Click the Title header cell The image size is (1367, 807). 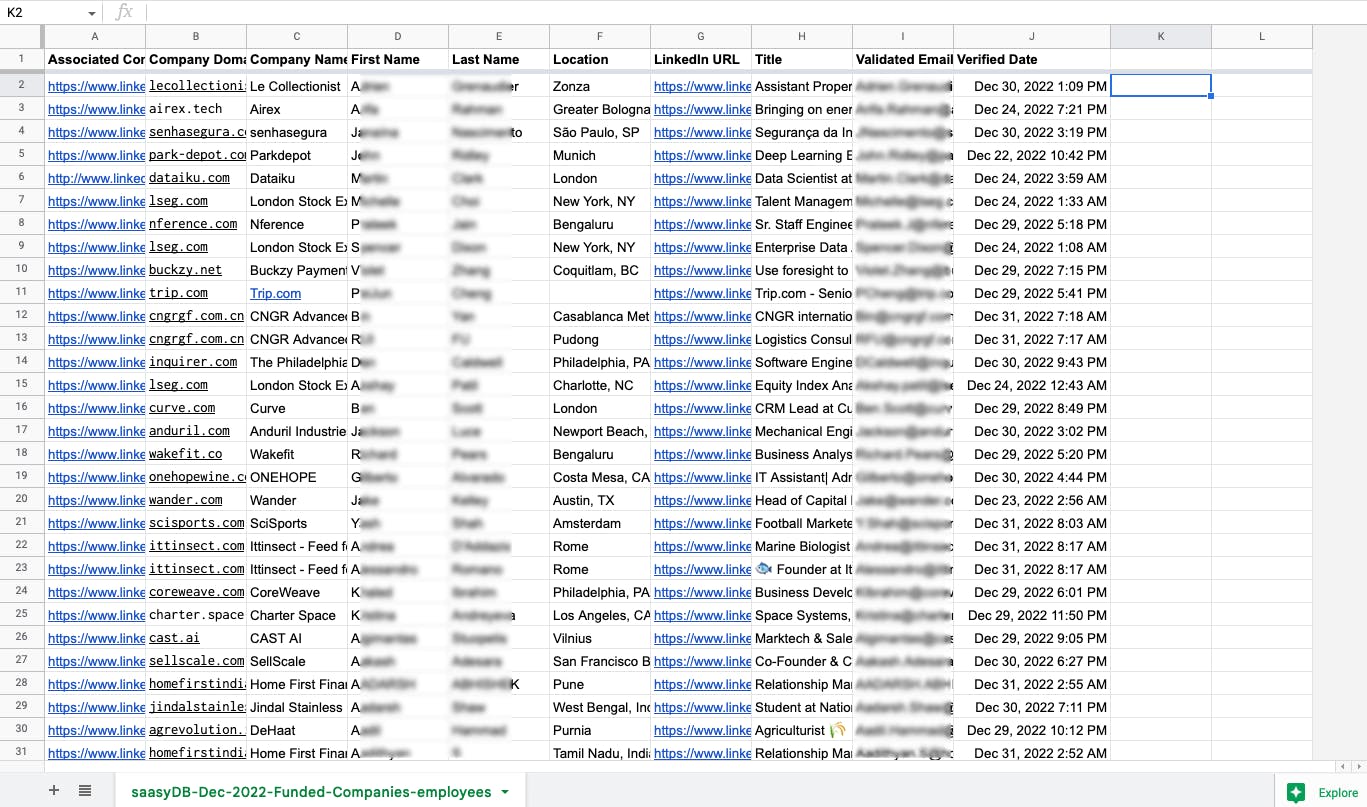point(802,60)
